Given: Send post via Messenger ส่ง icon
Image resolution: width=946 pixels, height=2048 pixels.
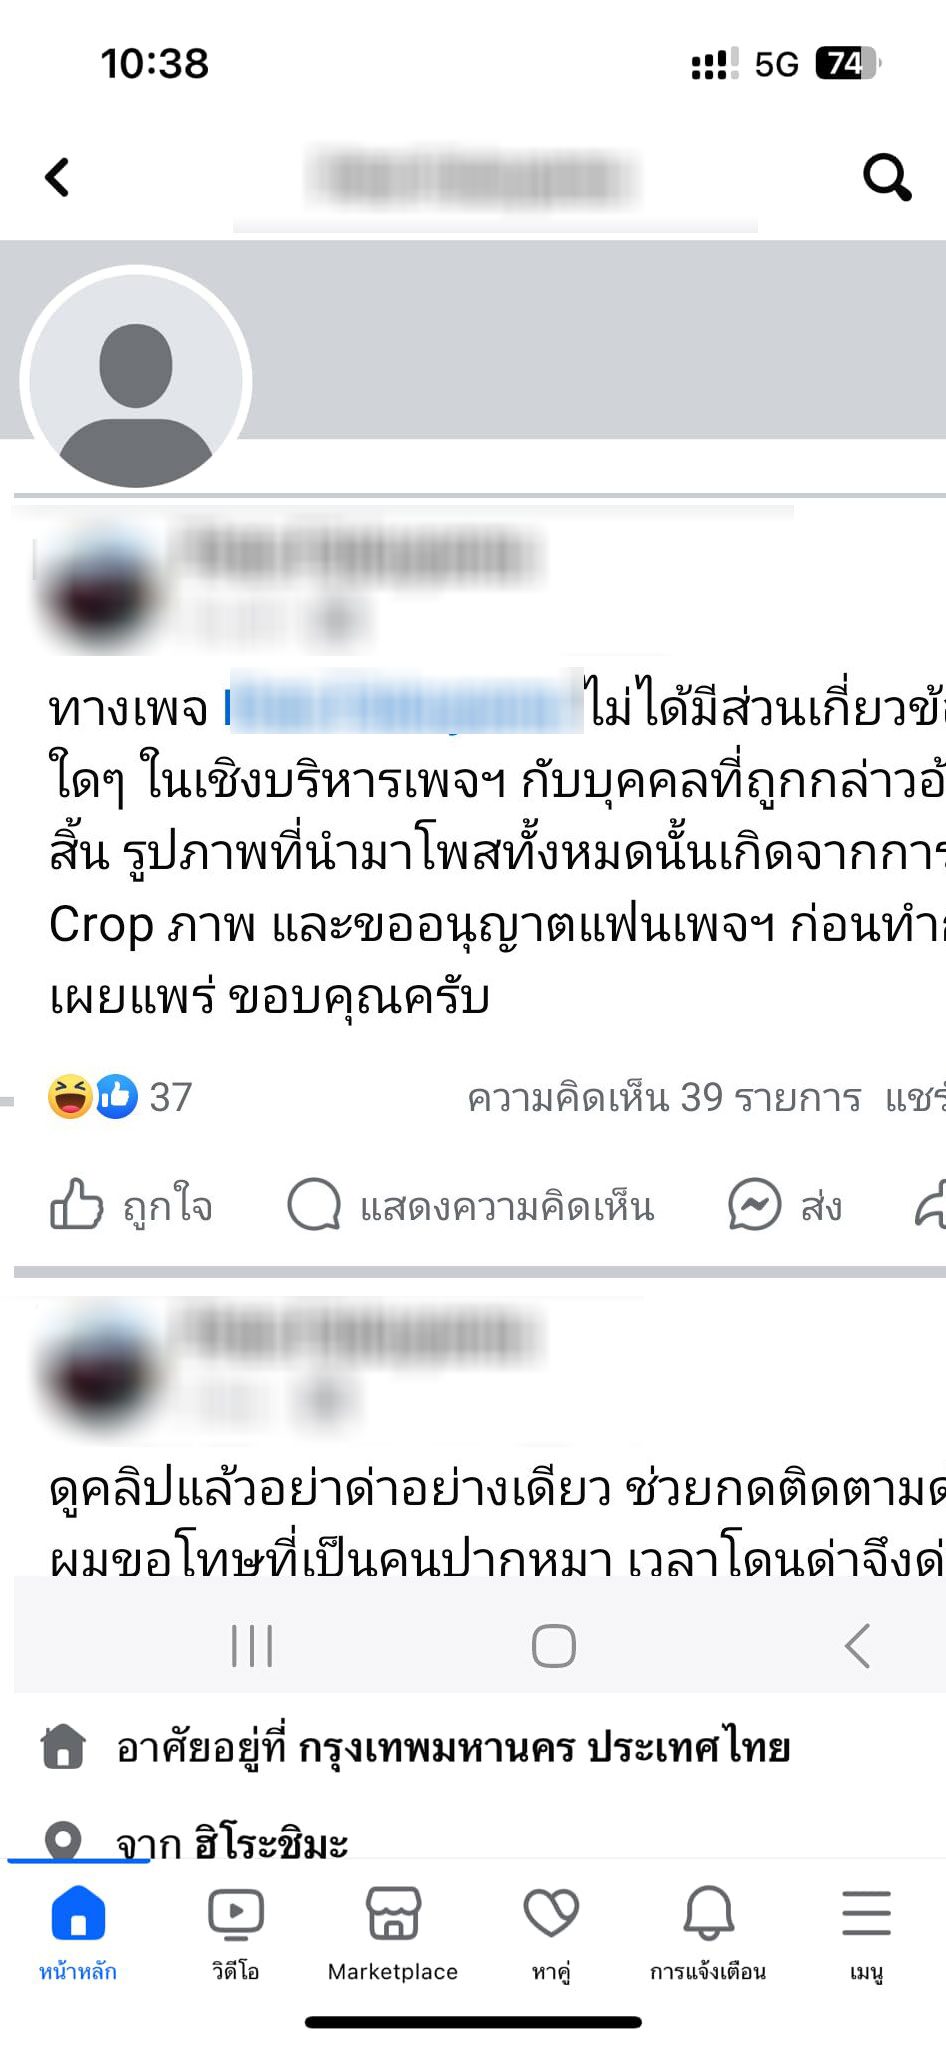Looking at the screenshot, I should point(785,1205).
